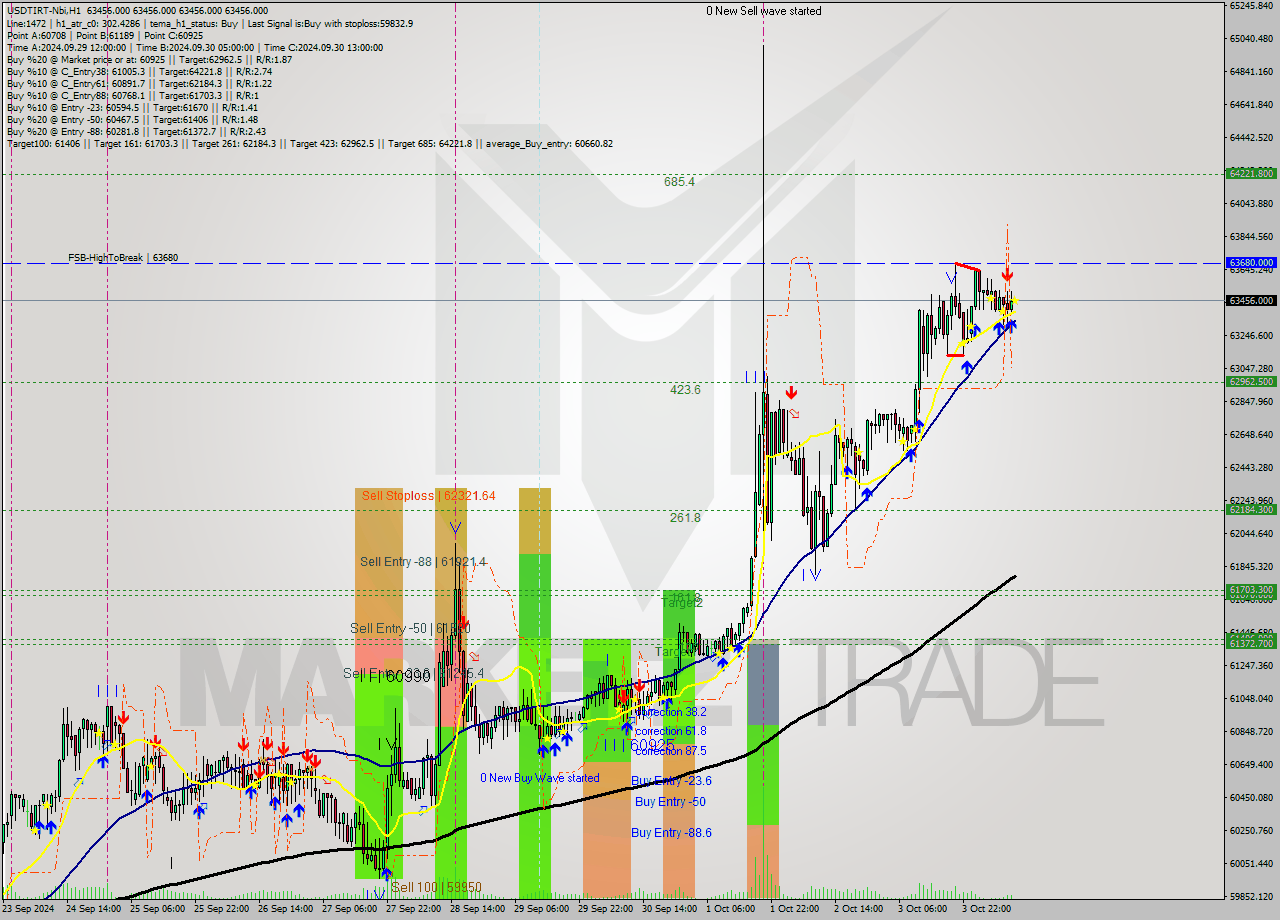Click the 'Buy %20 @ Entry -88: 60281.8' line
The height and width of the screenshot is (920, 1280).
tap(136, 131)
